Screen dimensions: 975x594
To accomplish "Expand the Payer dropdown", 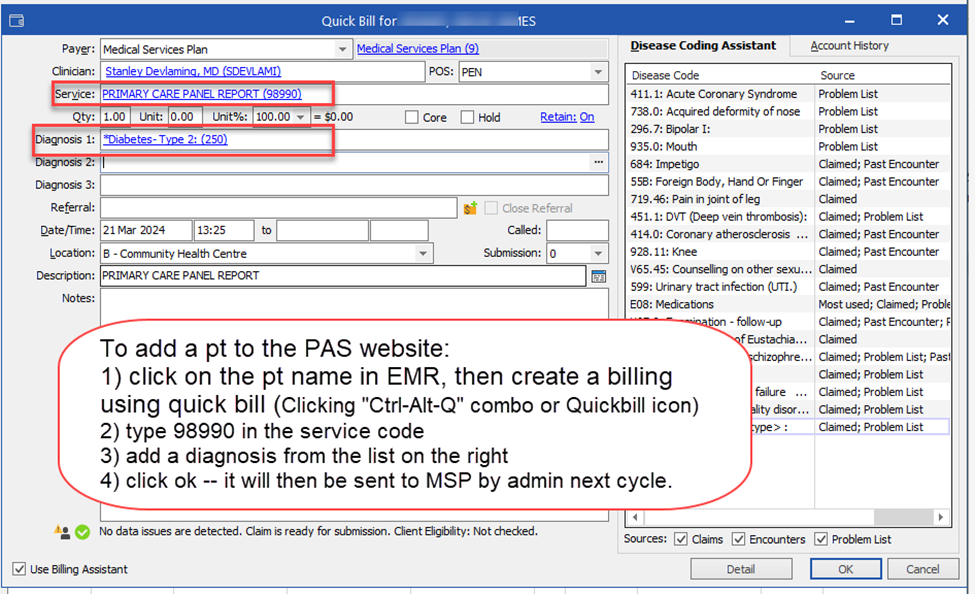I will 343,49.
